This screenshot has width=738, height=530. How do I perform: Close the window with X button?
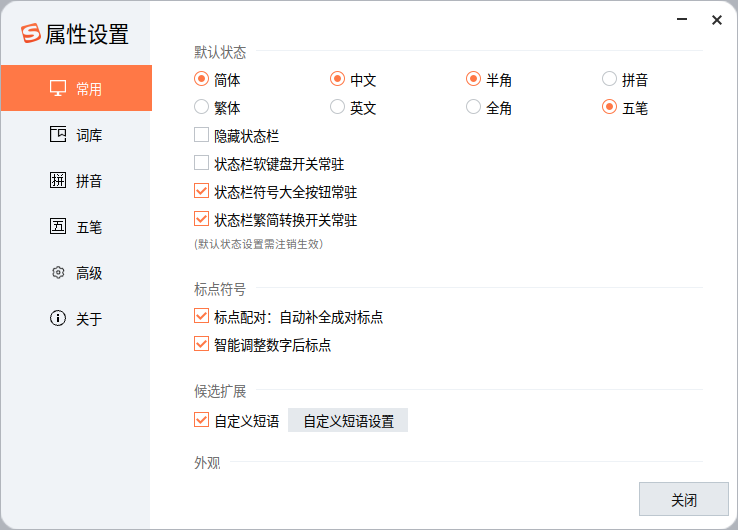717,20
